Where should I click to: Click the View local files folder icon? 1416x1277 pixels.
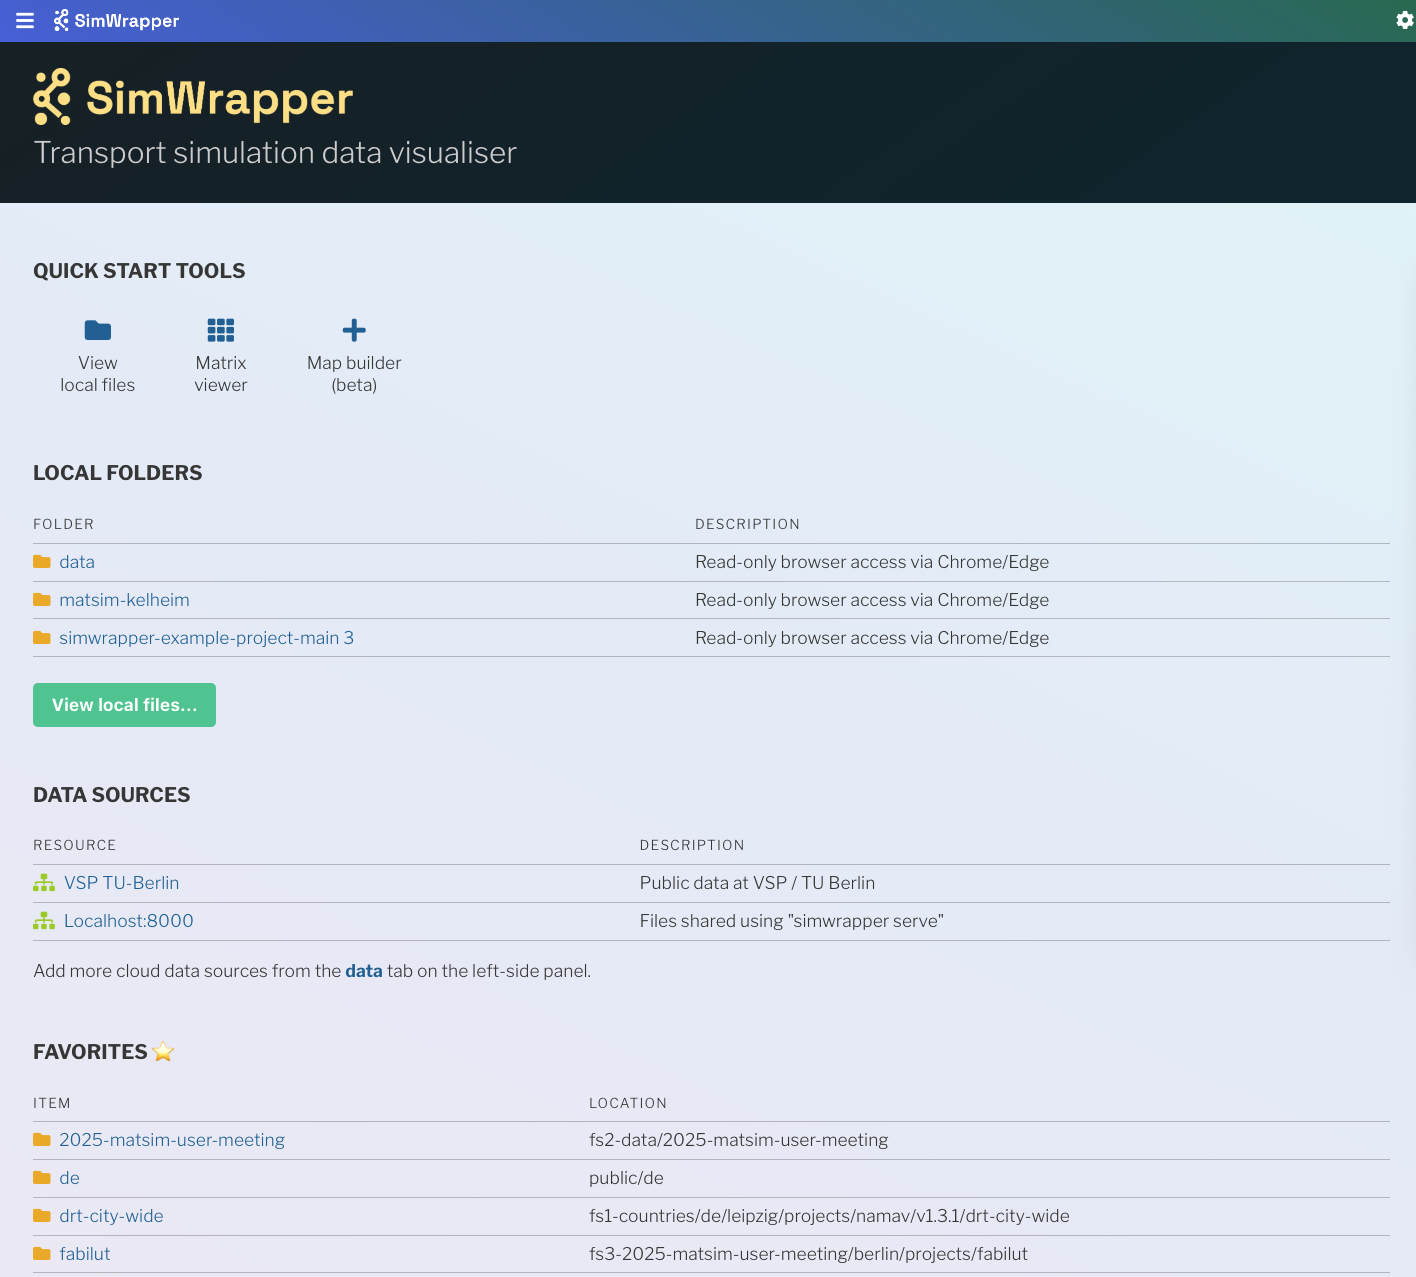98,330
